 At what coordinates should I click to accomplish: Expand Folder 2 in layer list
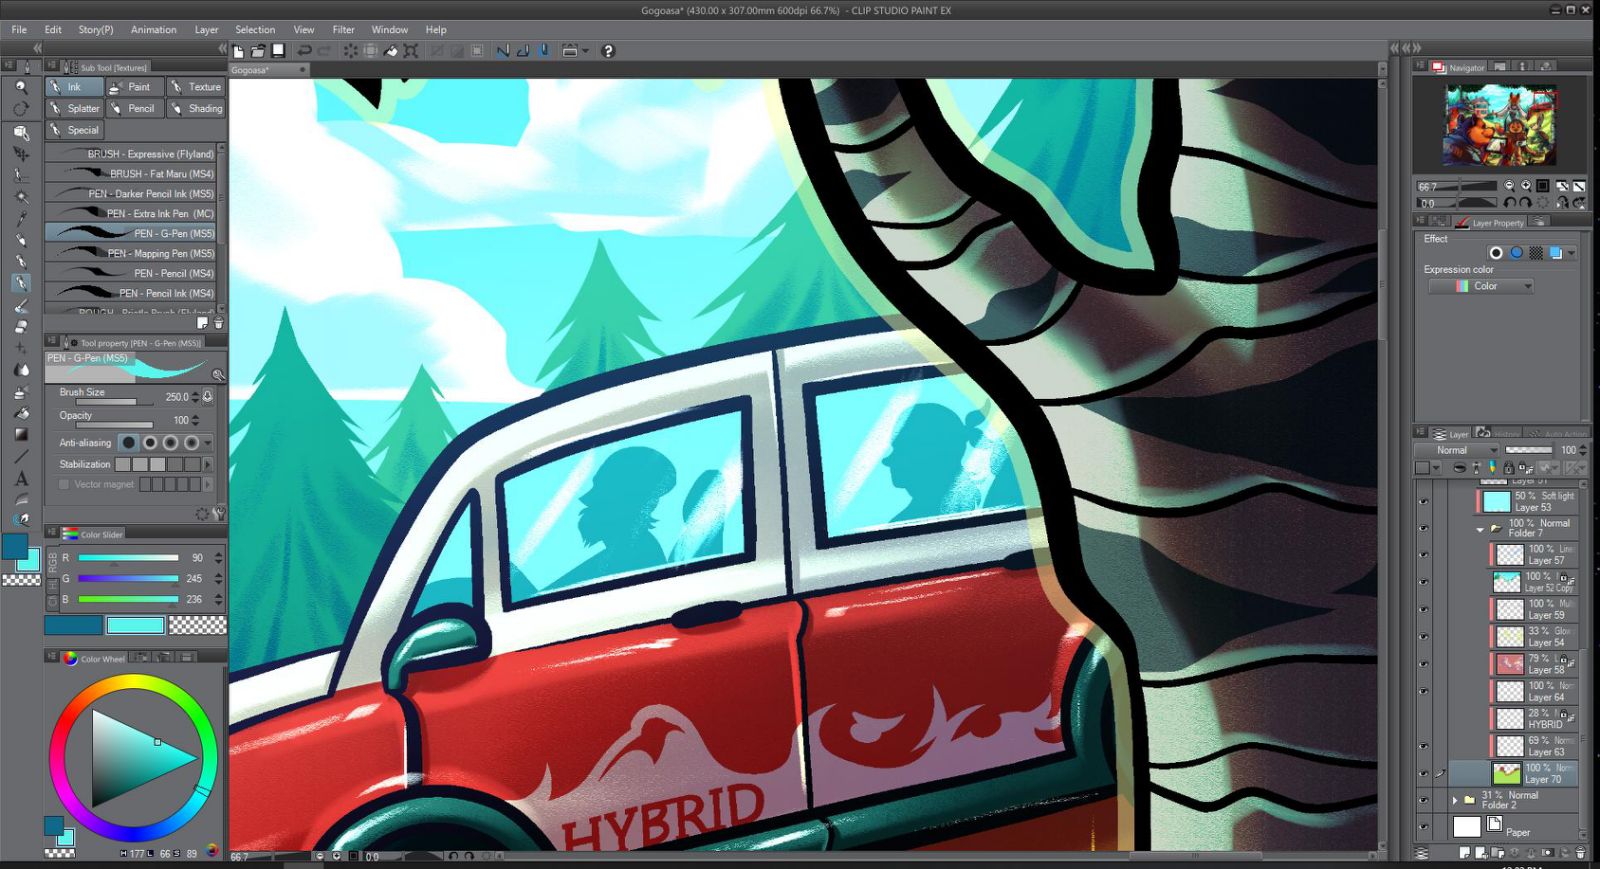[x=1455, y=800]
